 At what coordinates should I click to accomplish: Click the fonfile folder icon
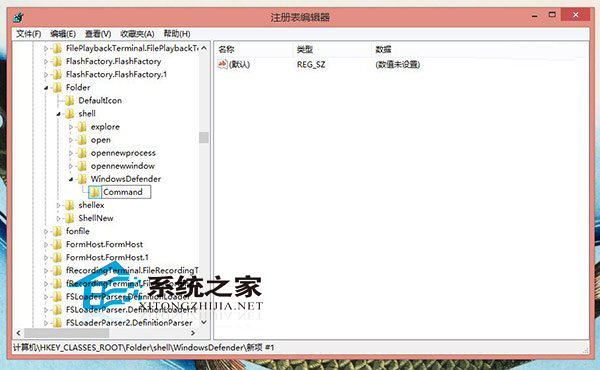pyautogui.click(x=57, y=231)
